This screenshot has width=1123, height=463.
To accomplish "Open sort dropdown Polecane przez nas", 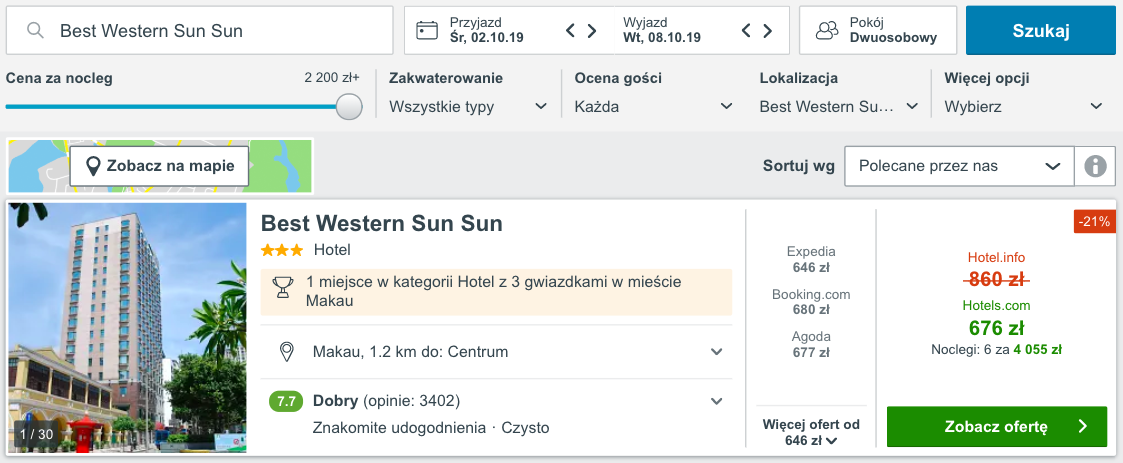I will (x=958, y=166).
